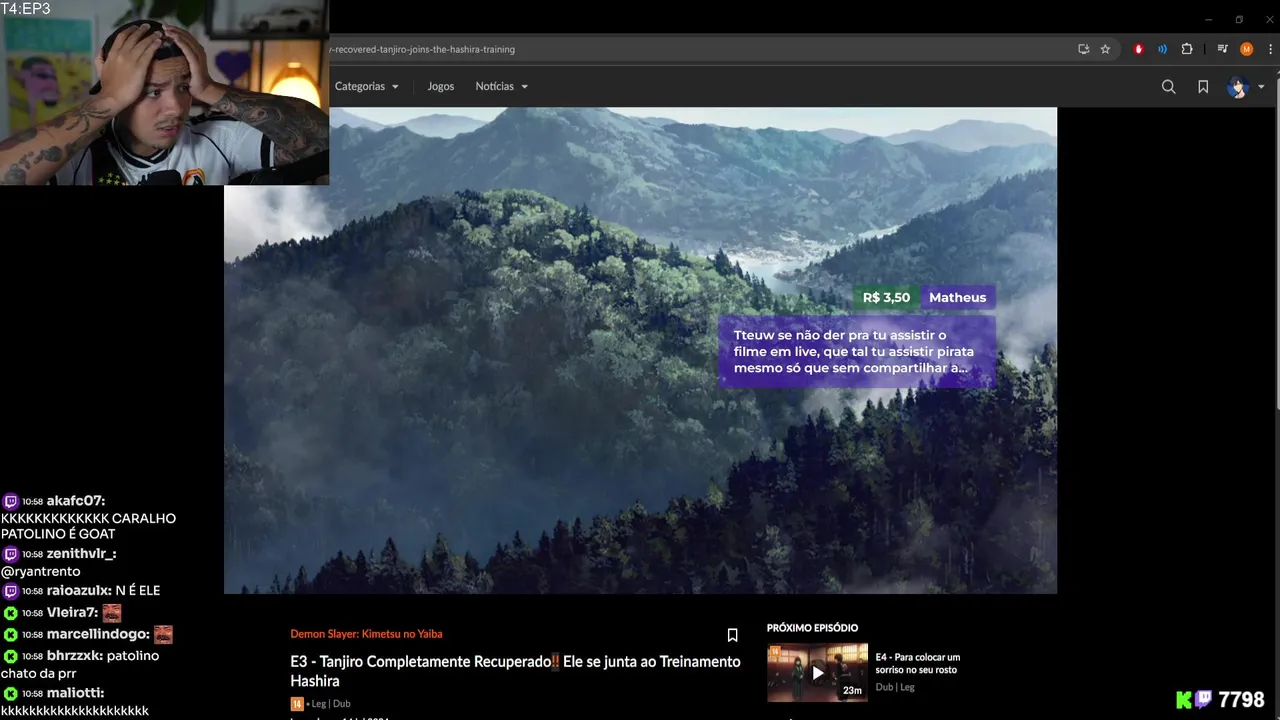
Task: Click the anime video player area
Action: (x=640, y=350)
